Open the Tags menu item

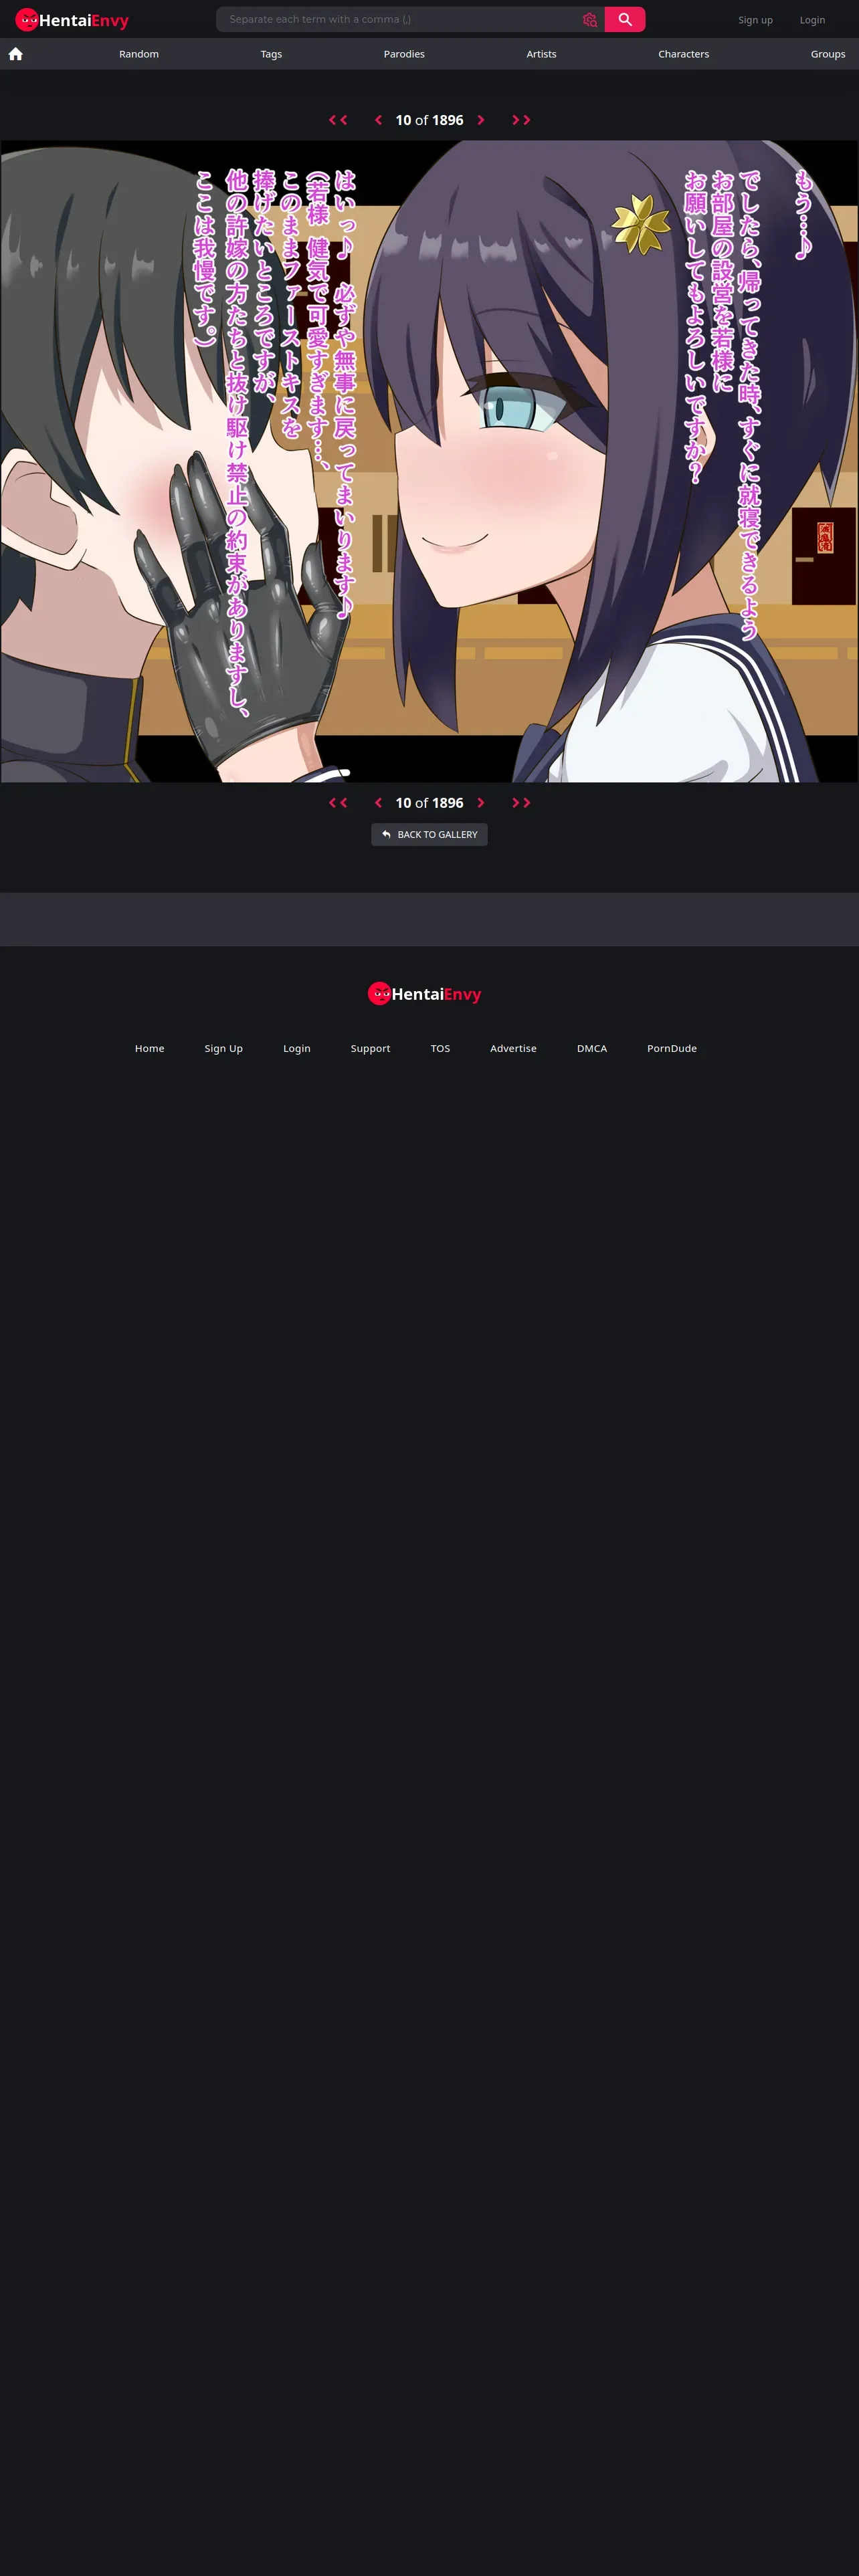click(x=271, y=54)
